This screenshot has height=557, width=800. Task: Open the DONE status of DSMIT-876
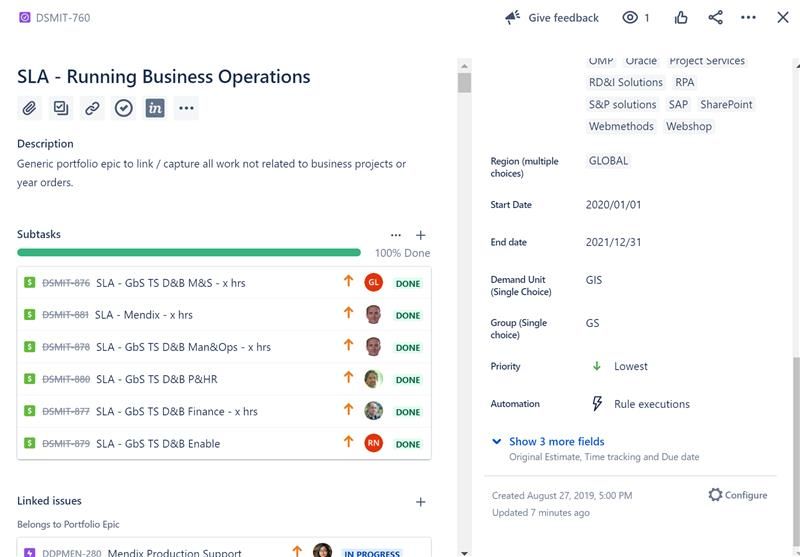point(408,284)
